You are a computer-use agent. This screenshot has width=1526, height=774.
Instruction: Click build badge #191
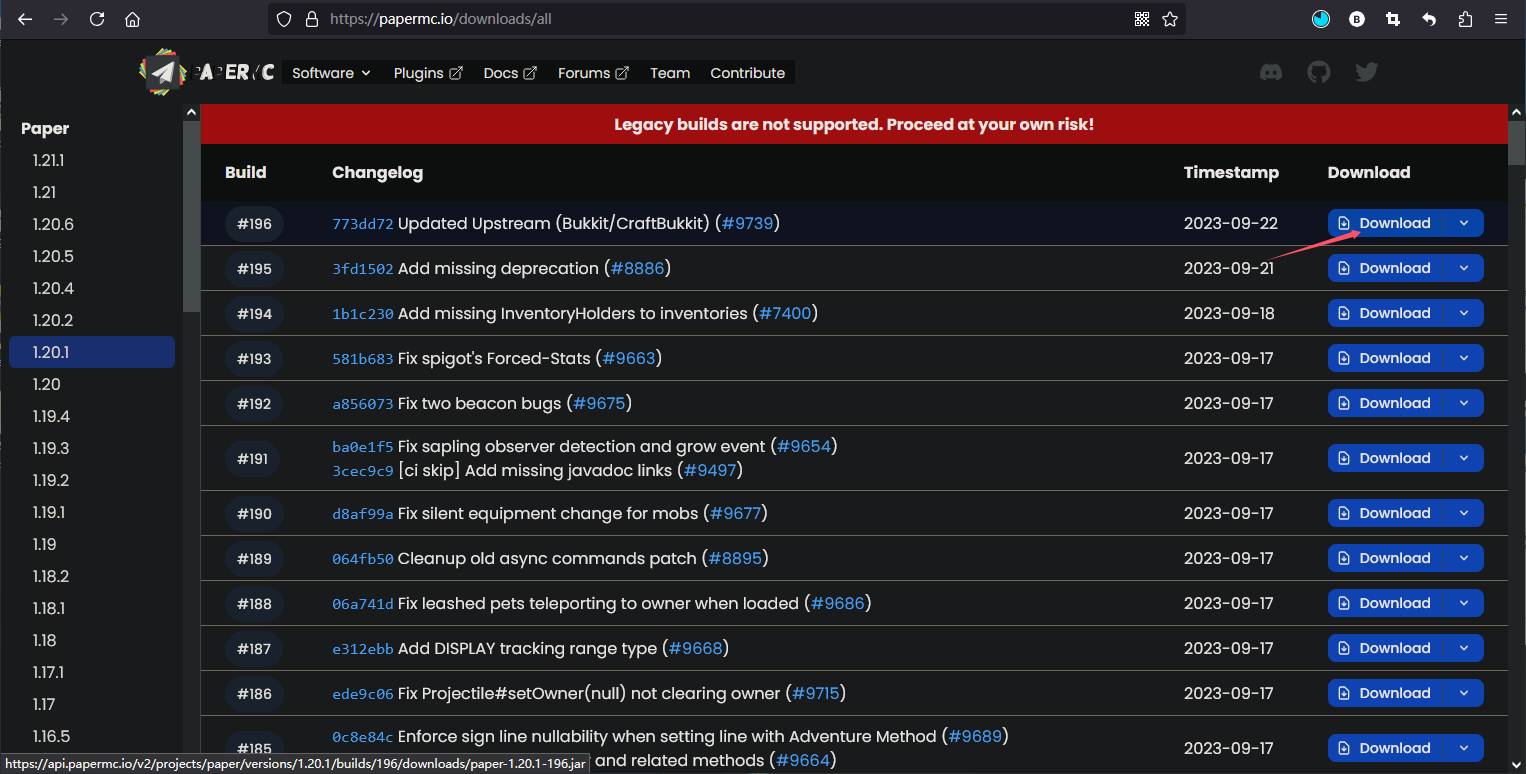pyautogui.click(x=254, y=458)
